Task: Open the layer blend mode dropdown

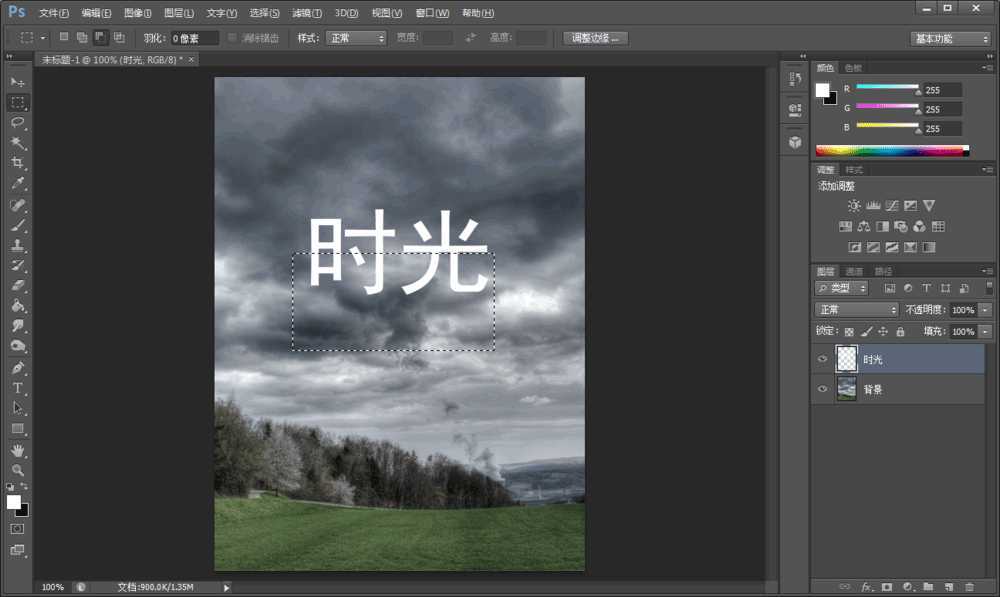Action: click(x=855, y=309)
